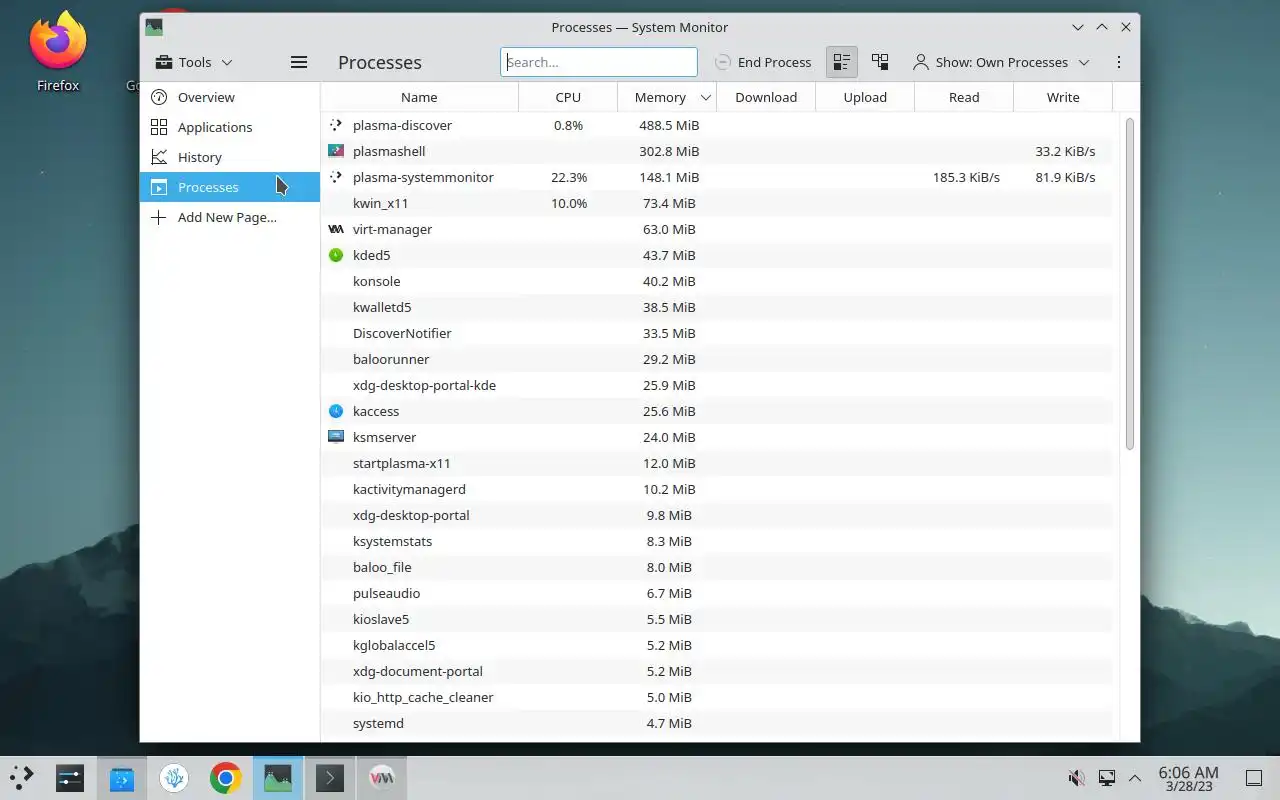This screenshot has height=800, width=1280.
Task: Select the plasma-discover process icon
Action: (x=336, y=125)
